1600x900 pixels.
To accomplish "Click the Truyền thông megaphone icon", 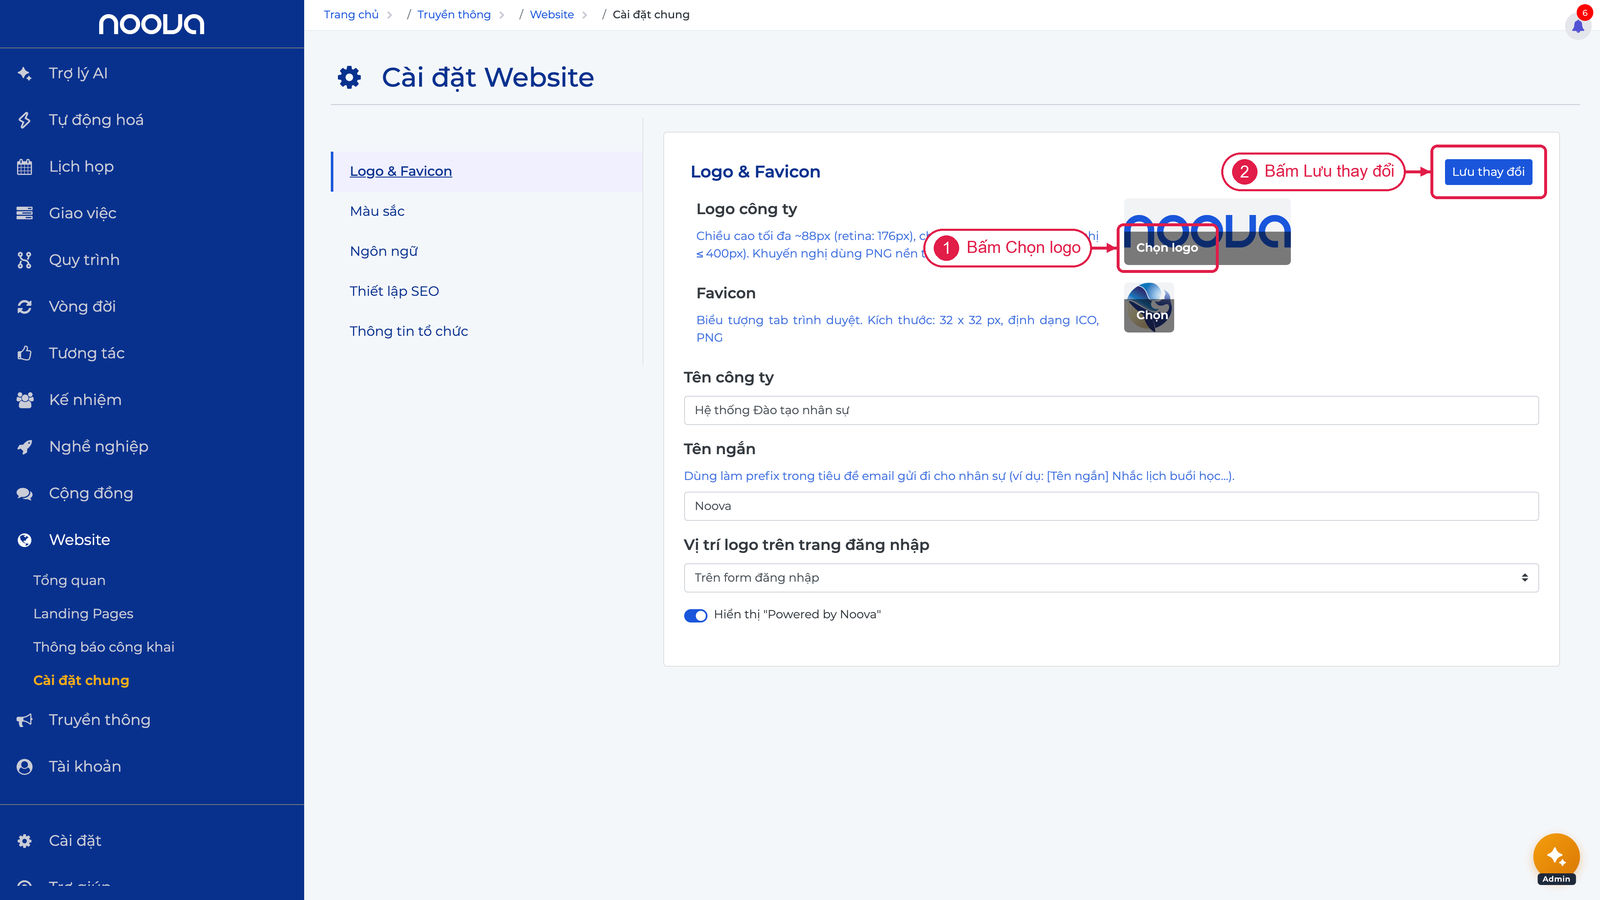I will 25,720.
